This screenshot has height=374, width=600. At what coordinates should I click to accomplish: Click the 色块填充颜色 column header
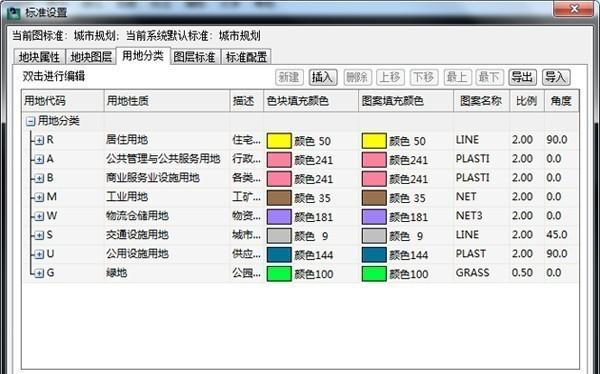311,101
